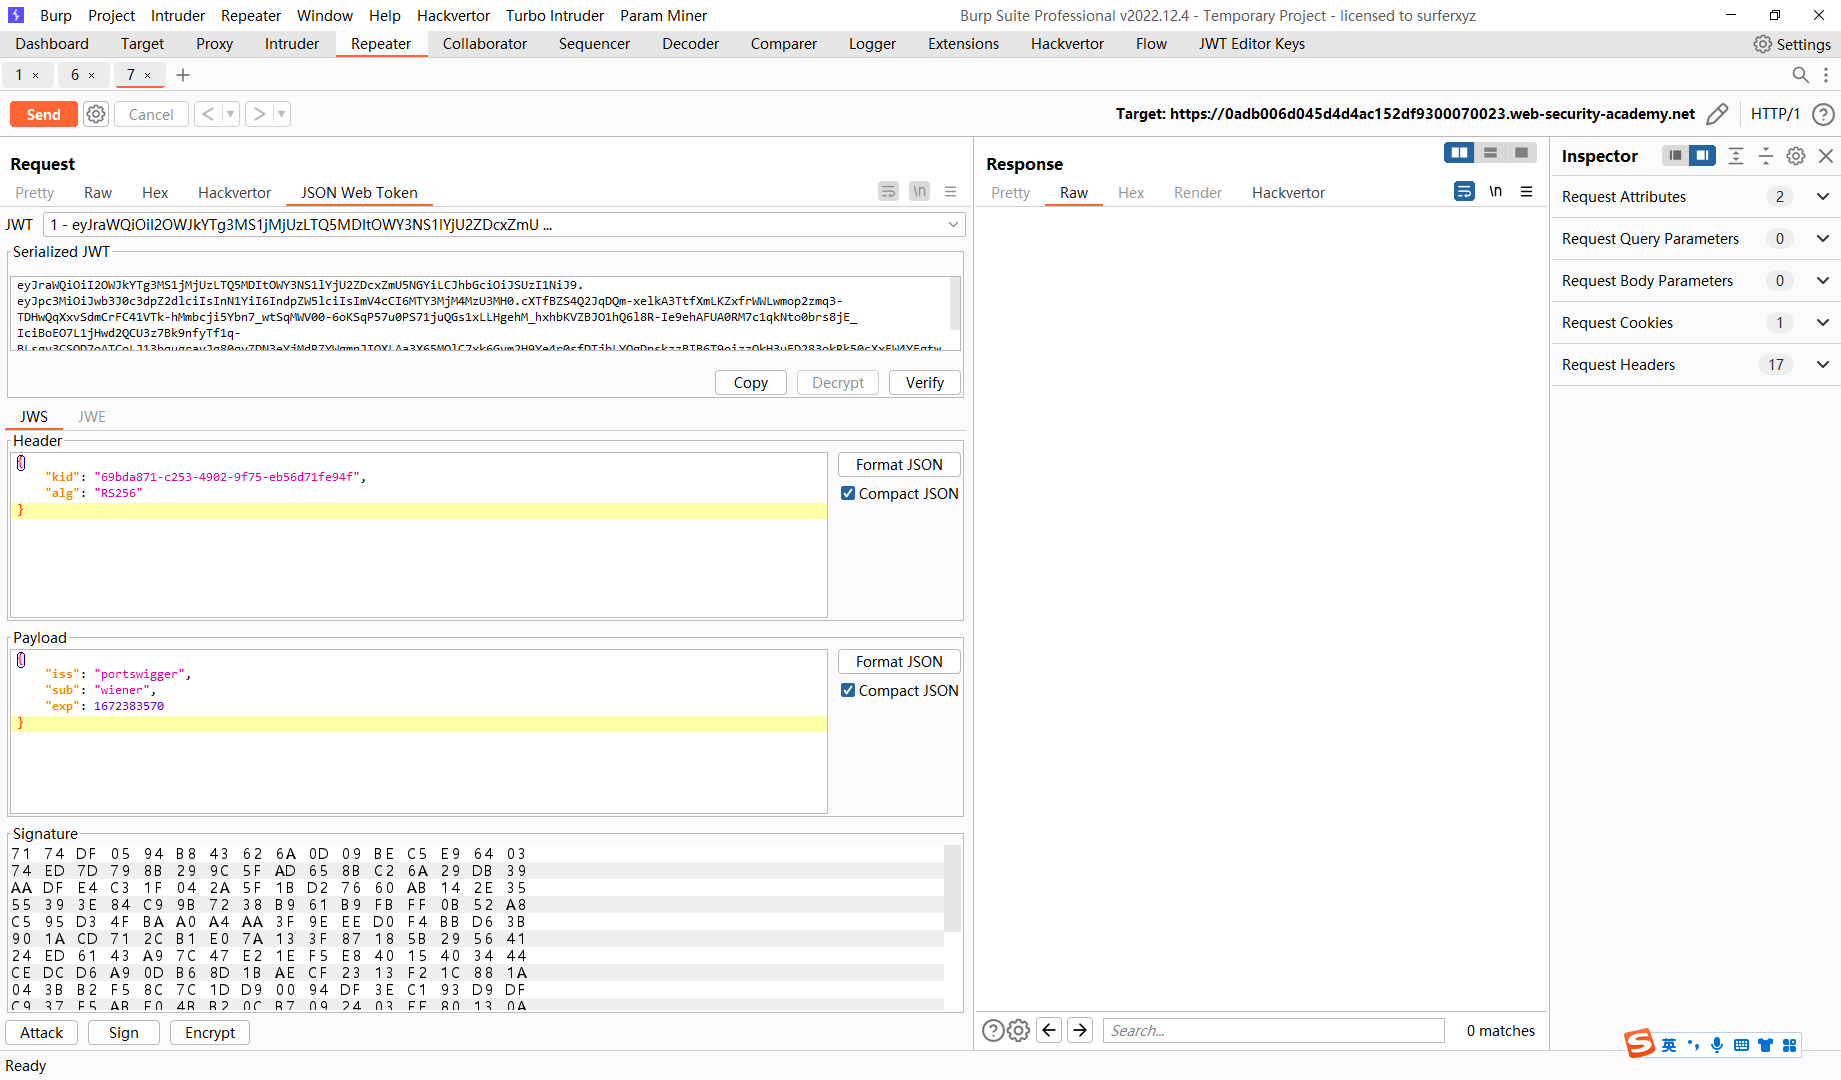Open the Repeater tabs search magnifier
The width and height of the screenshot is (1841, 1080).
1800,75
